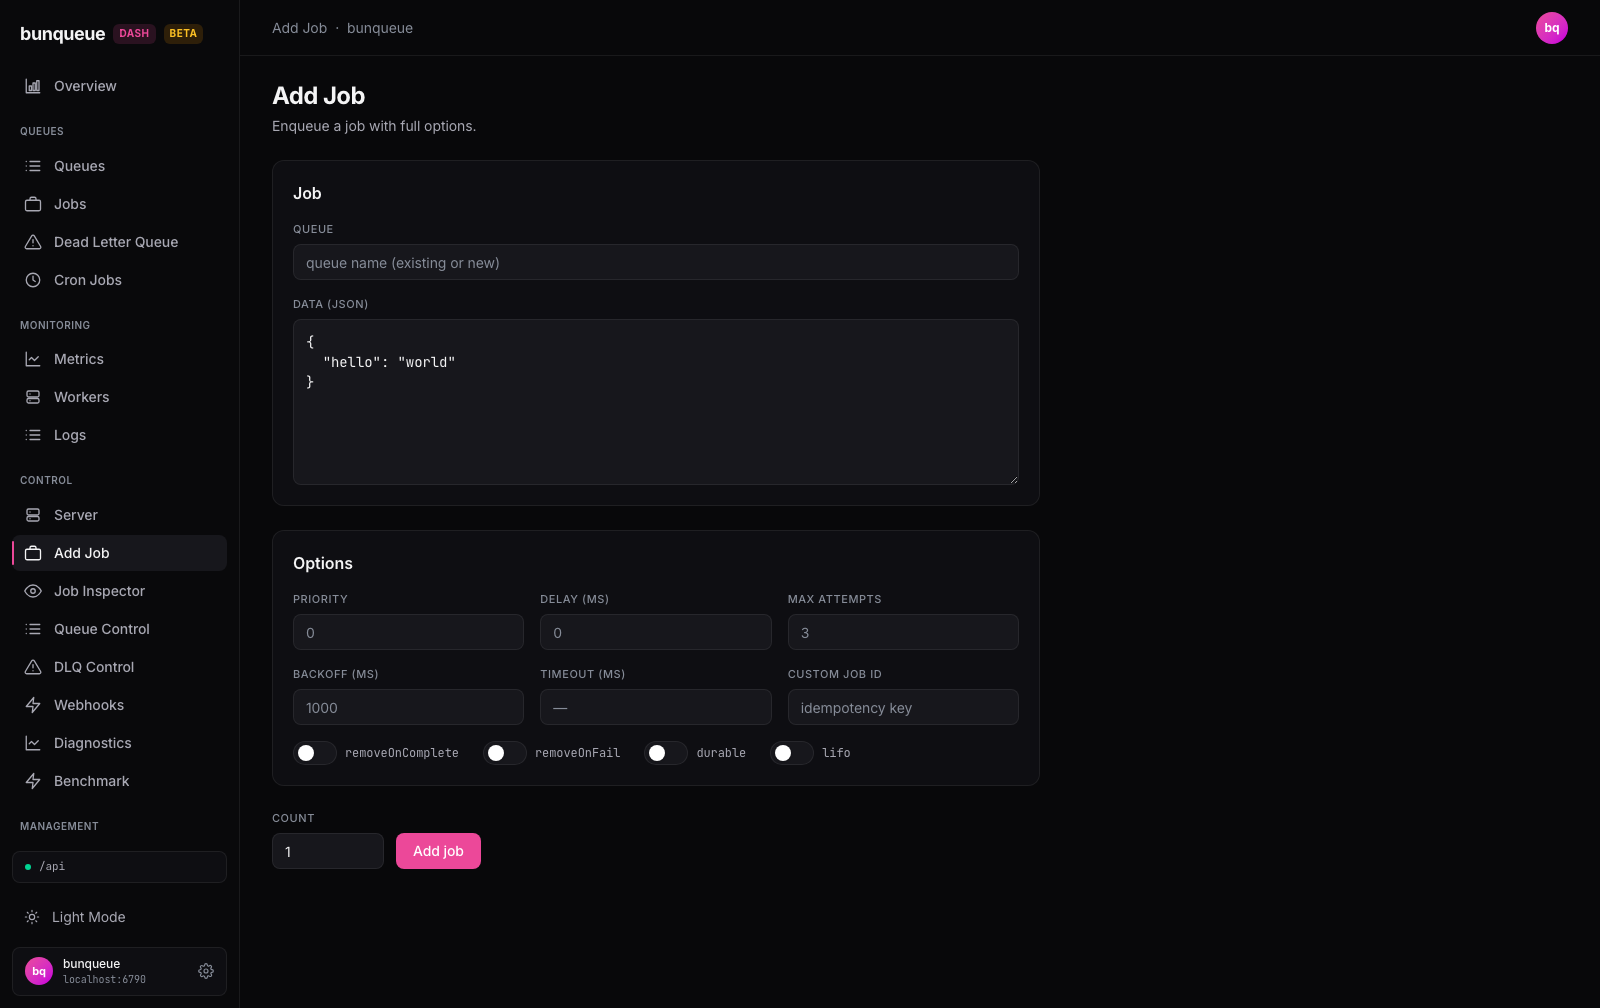Go to Queue Control in sidebar
The width and height of the screenshot is (1600, 1008).
pyautogui.click(x=119, y=629)
